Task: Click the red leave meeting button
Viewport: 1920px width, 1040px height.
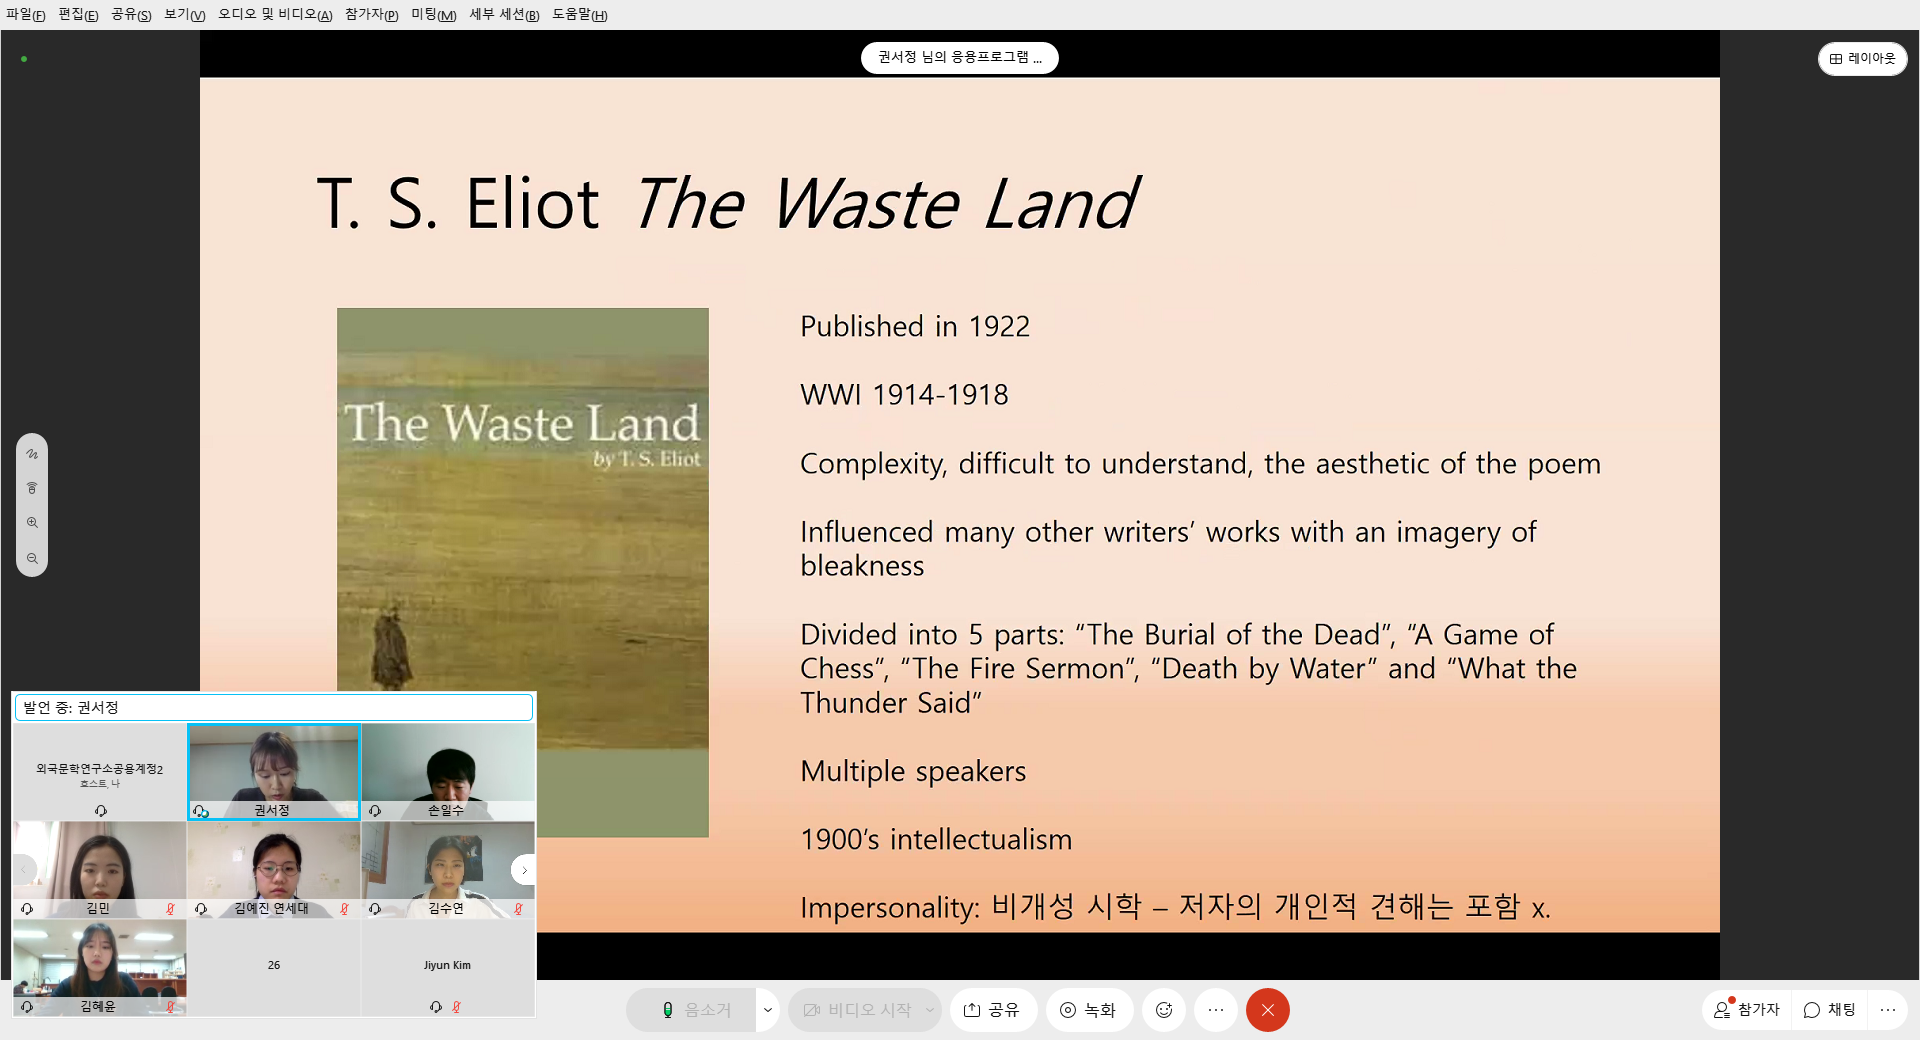Action: click(x=1267, y=1010)
